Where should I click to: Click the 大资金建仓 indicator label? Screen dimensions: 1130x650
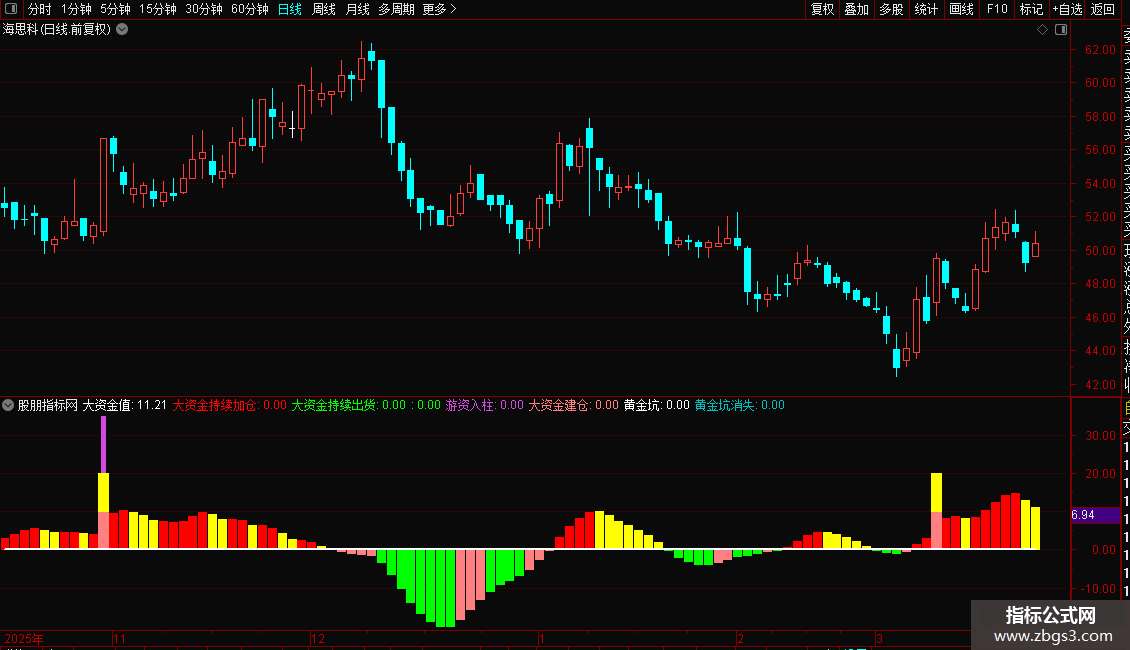(x=573, y=405)
